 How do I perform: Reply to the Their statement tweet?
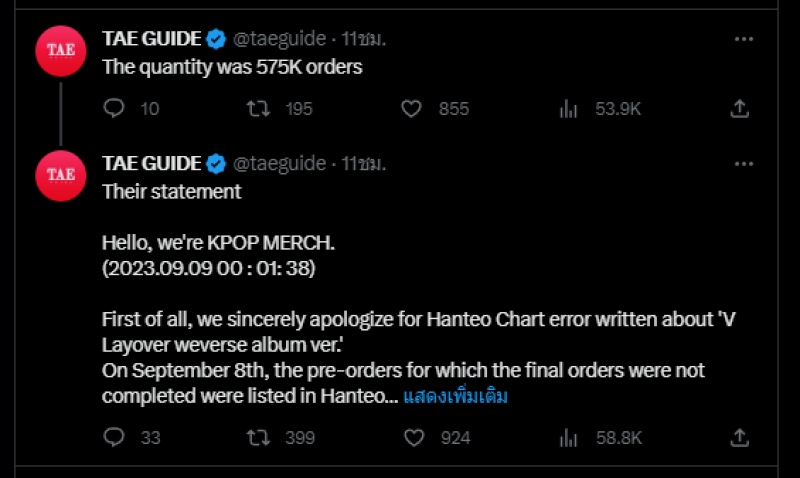[114, 437]
